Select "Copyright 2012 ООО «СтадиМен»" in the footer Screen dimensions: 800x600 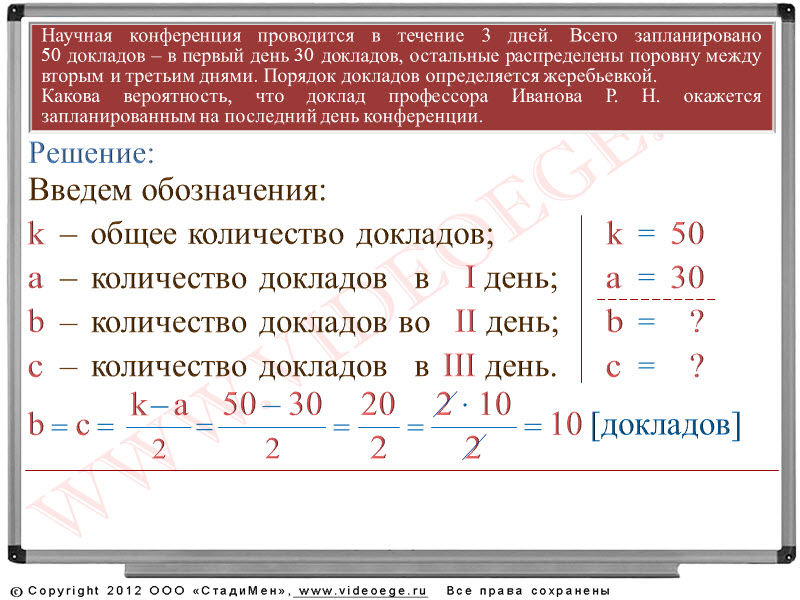159,591
